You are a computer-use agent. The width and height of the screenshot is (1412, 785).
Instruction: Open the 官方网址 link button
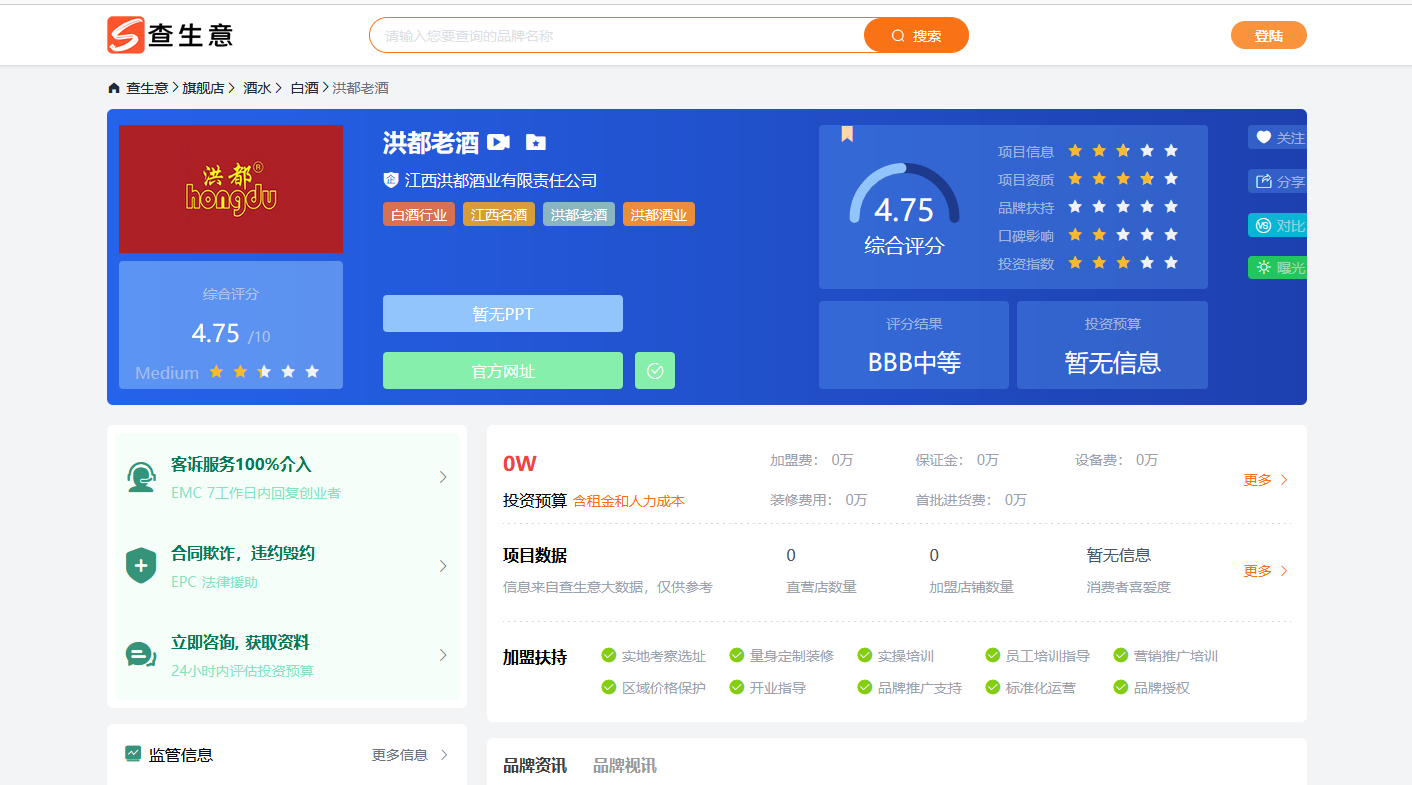(503, 371)
